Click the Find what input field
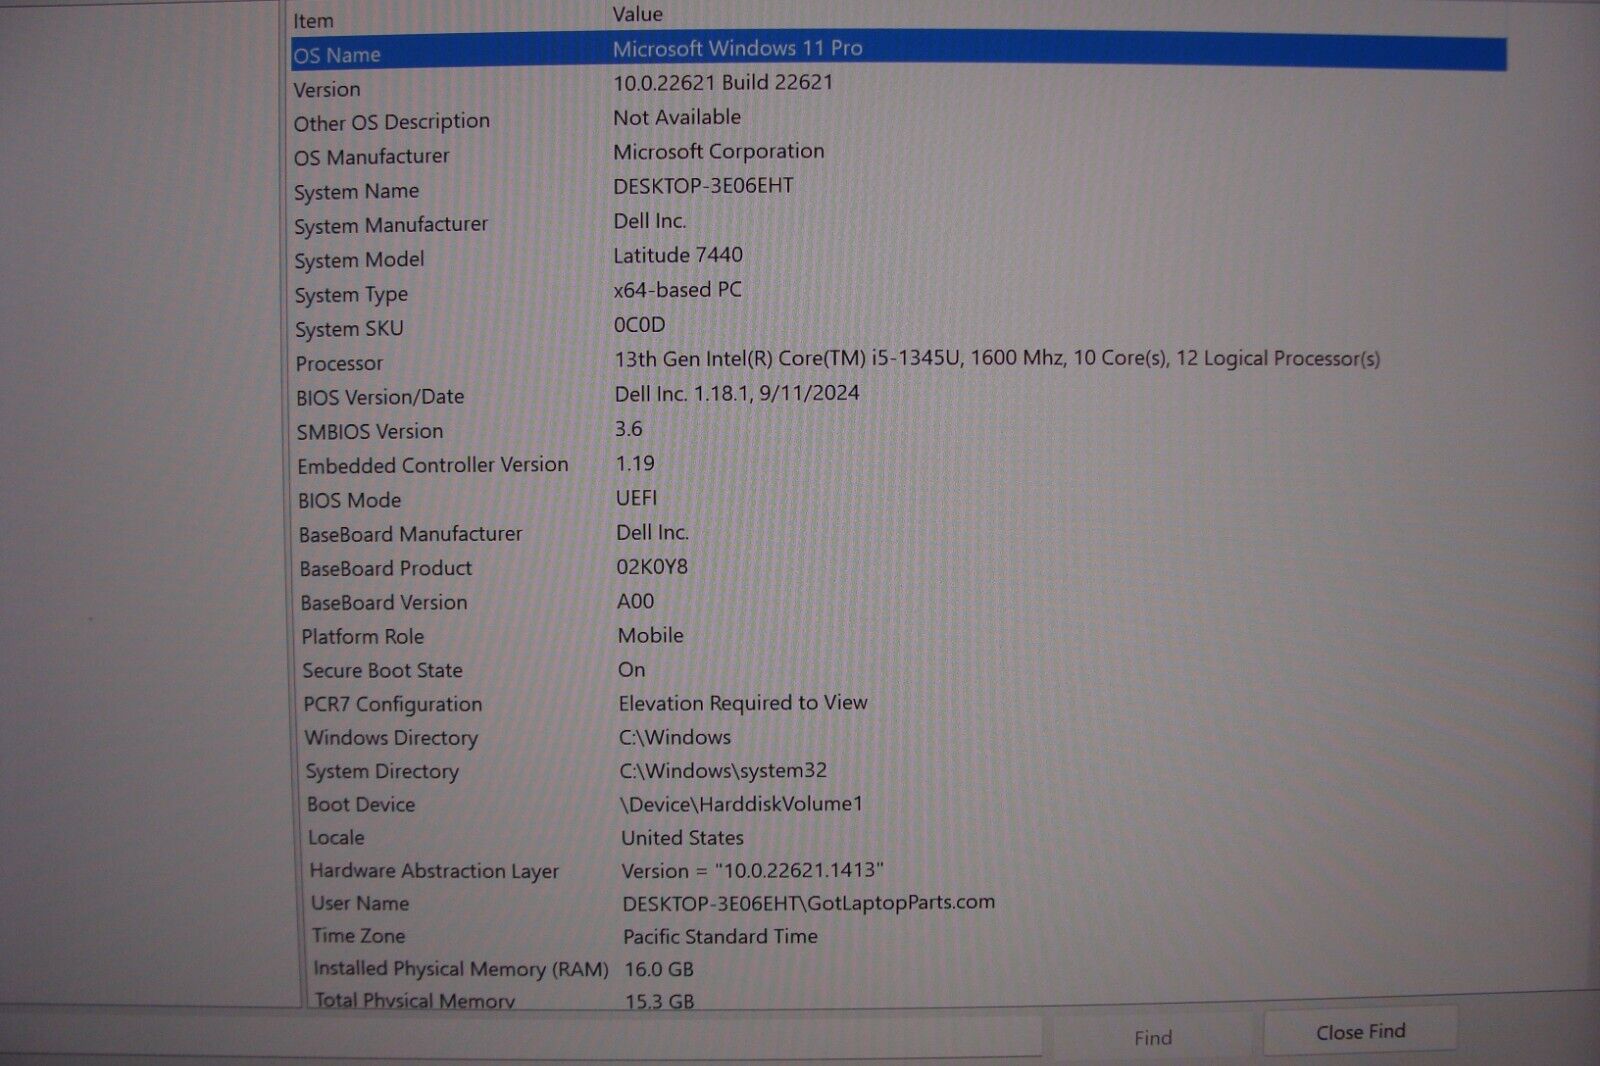 click(x=520, y=1037)
